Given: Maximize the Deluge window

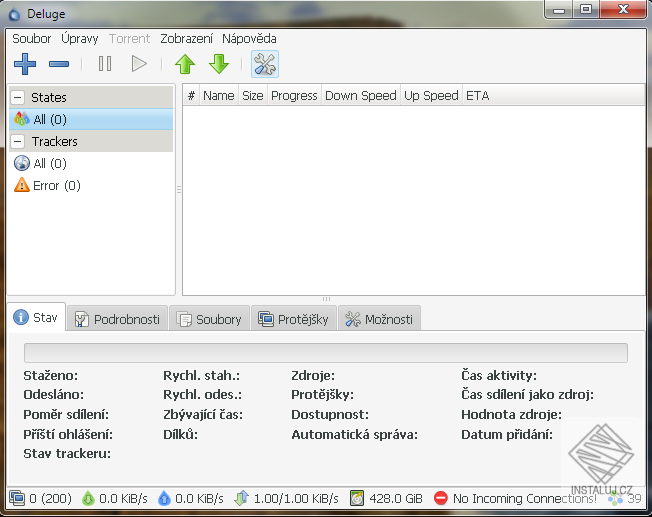Looking at the screenshot, I should coord(585,9).
